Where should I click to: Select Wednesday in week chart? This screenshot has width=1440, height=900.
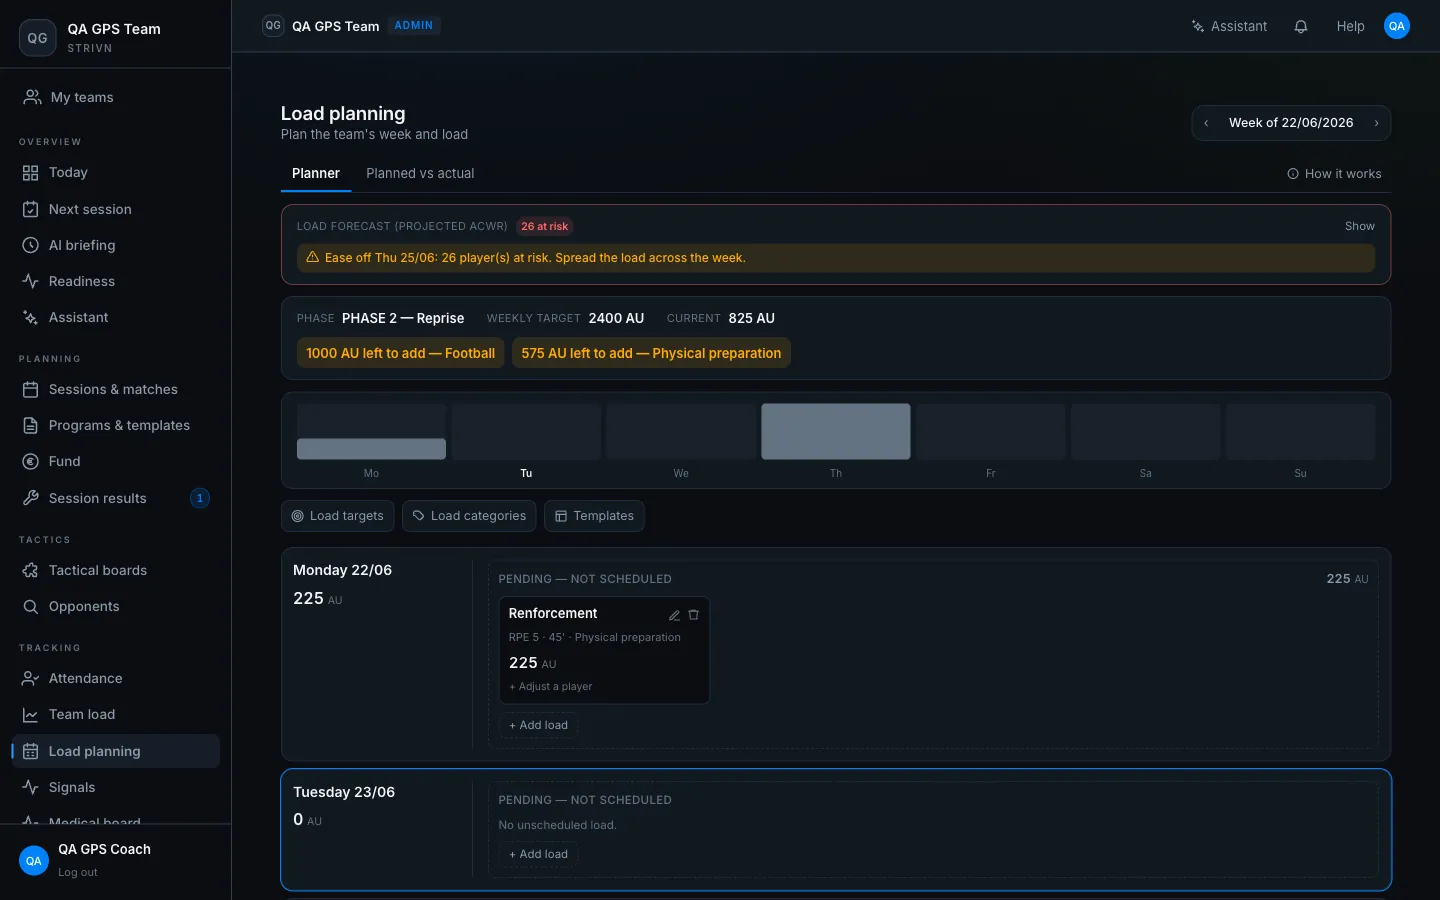coord(681,432)
